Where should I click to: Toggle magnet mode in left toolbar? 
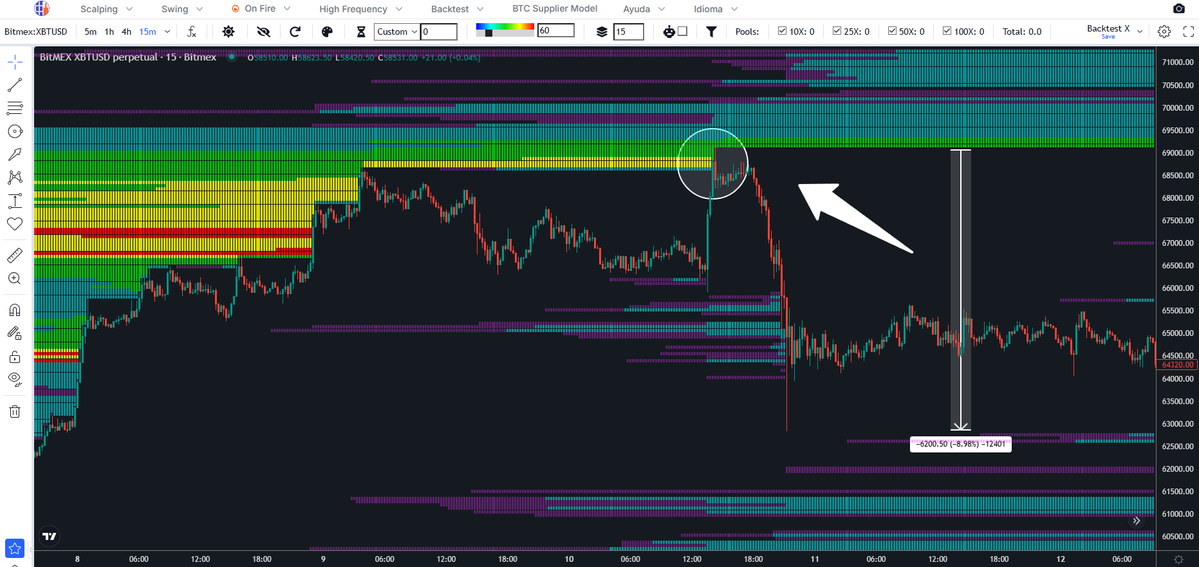[x=15, y=311]
